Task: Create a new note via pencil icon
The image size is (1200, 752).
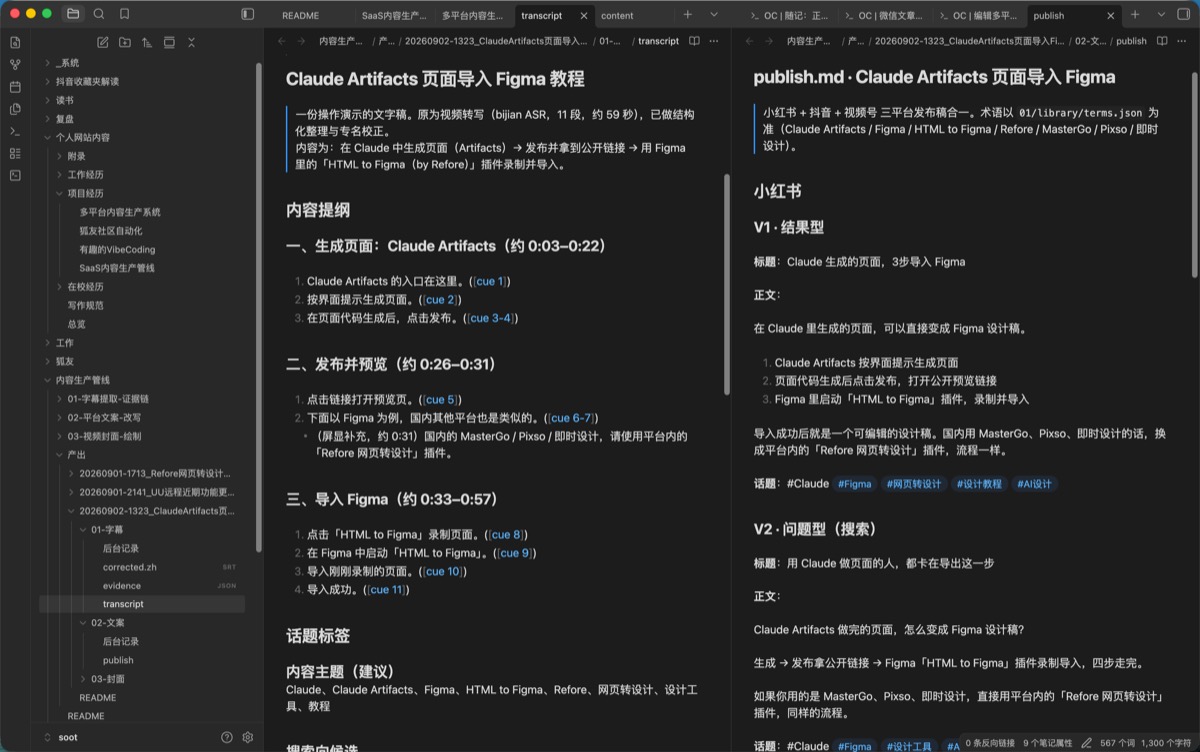Action: (102, 42)
